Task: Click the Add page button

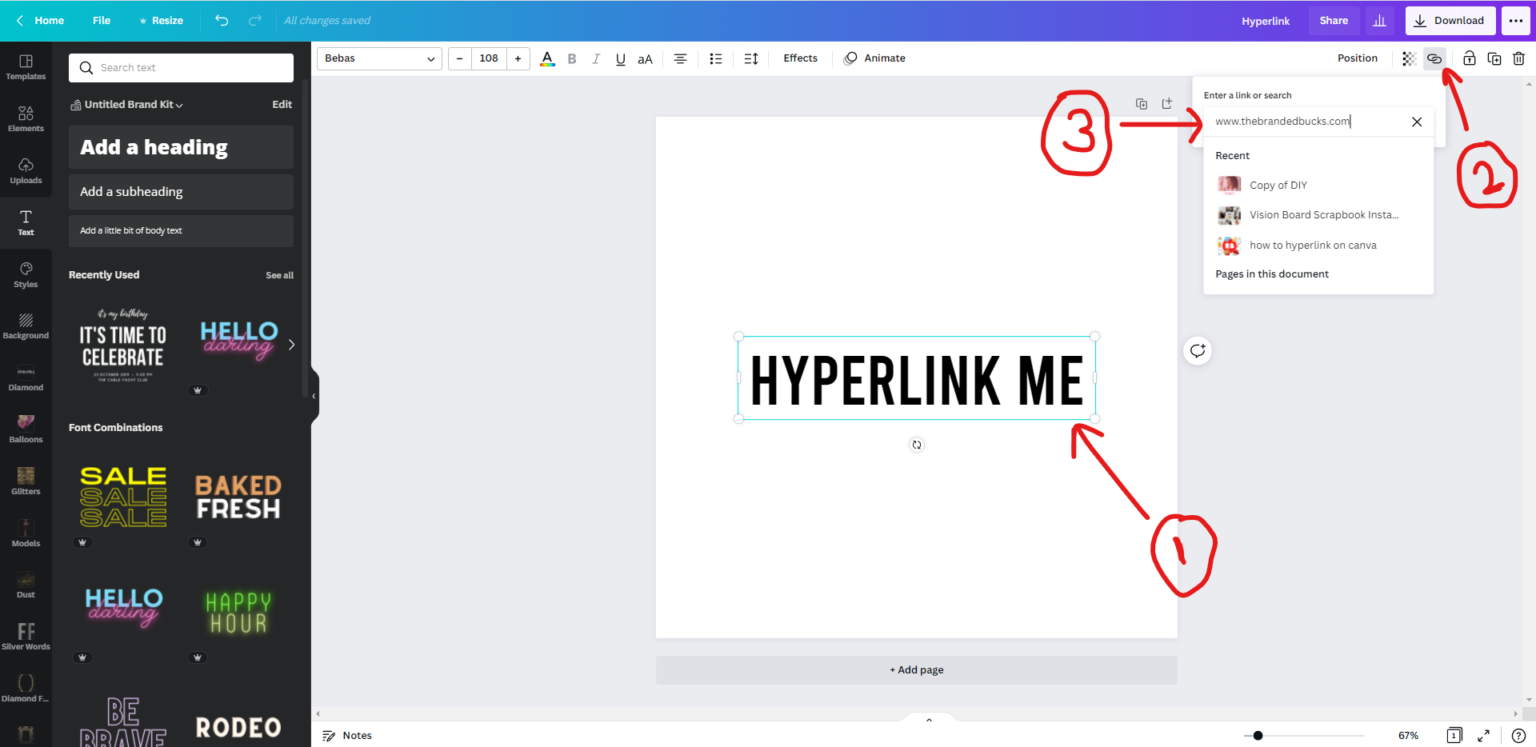Action: (x=916, y=670)
